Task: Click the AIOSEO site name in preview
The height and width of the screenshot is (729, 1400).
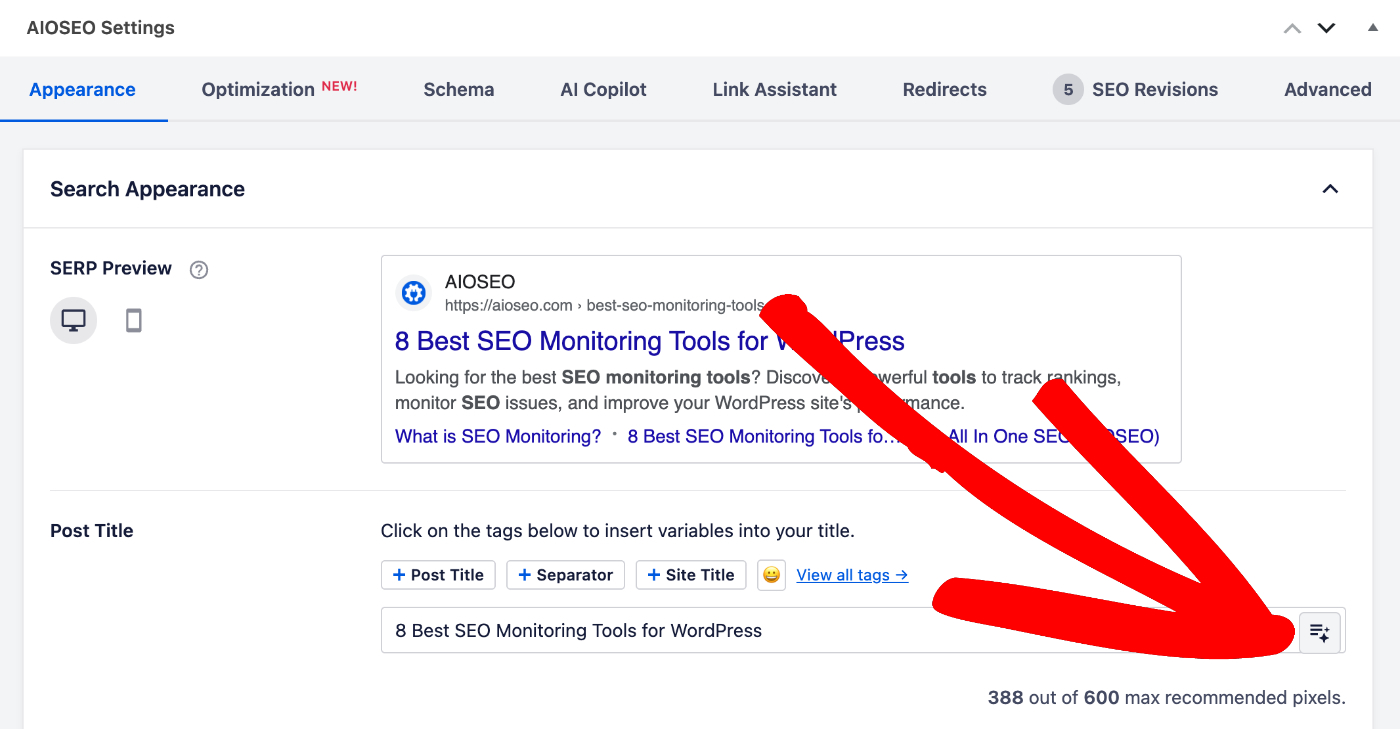Action: pos(480,283)
